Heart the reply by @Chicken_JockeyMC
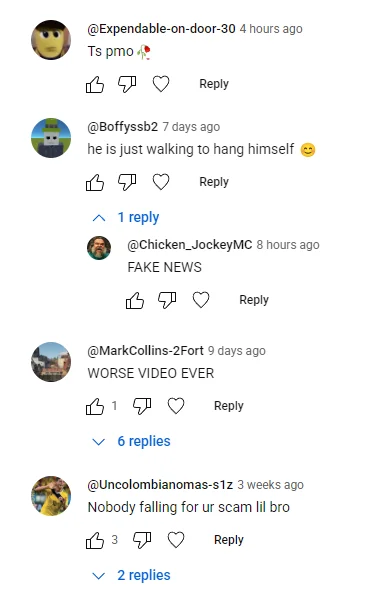367x593 pixels. [x=201, y=300]
